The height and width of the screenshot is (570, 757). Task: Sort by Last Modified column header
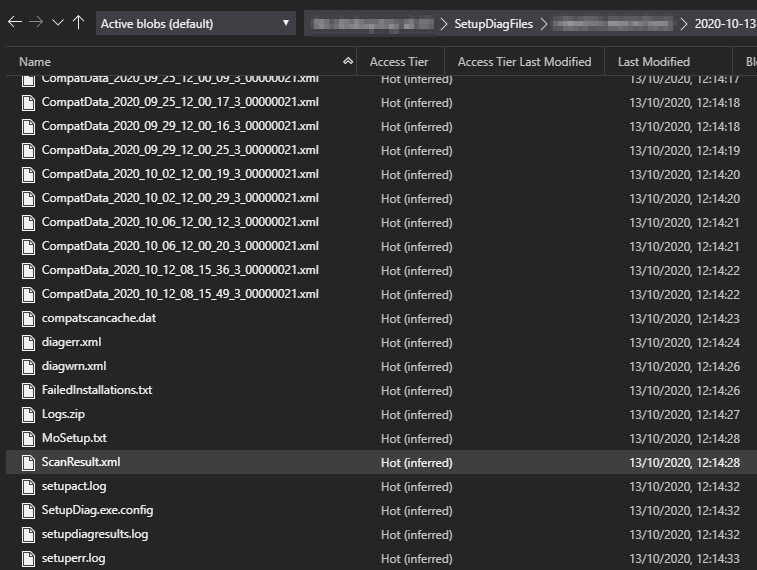click(x=653, y=62)
